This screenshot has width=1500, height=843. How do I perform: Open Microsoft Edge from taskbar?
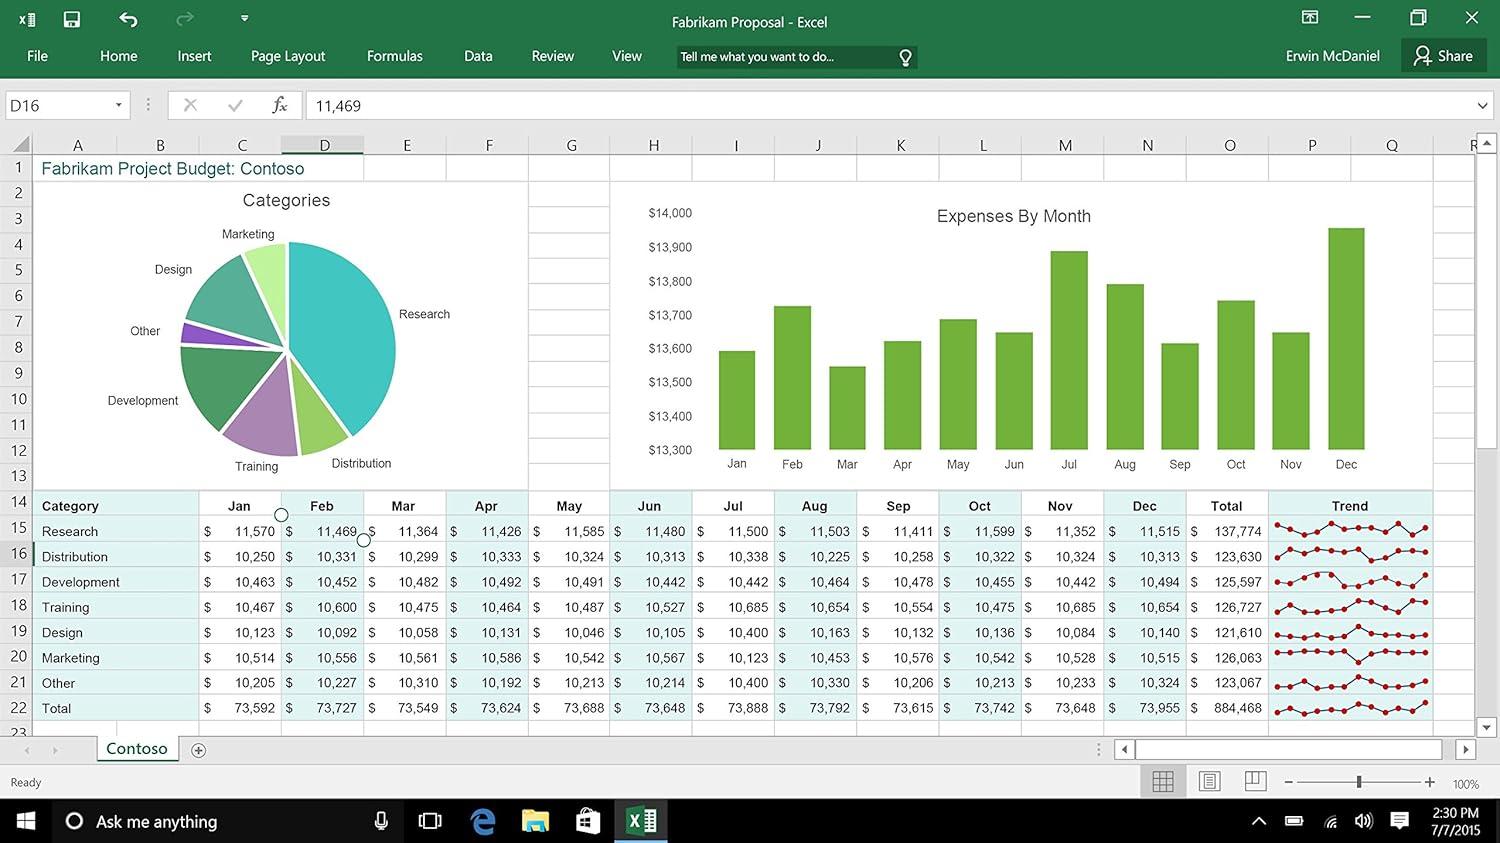coord(483,821)
